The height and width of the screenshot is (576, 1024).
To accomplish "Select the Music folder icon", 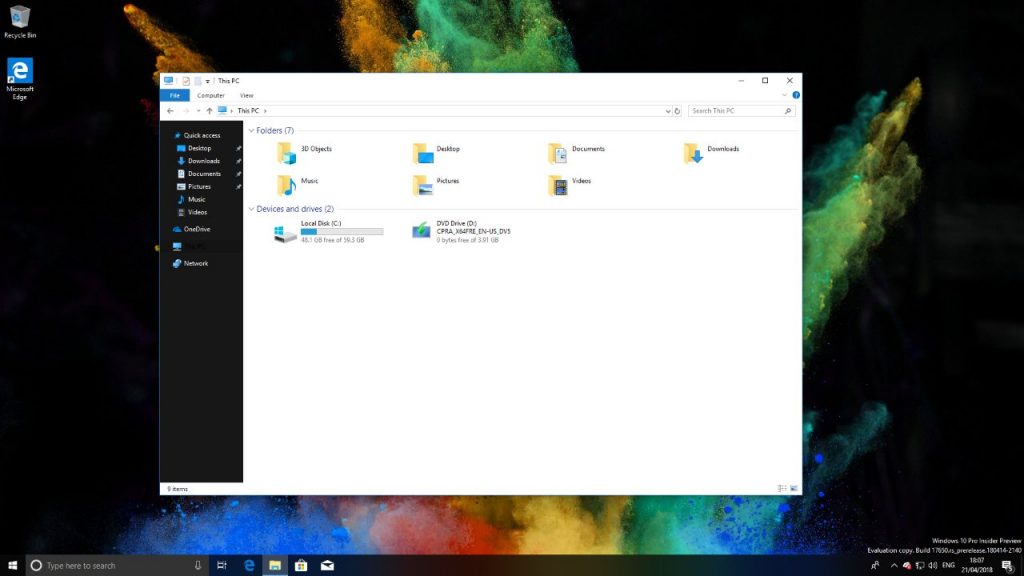I will (x=286, y=184).
